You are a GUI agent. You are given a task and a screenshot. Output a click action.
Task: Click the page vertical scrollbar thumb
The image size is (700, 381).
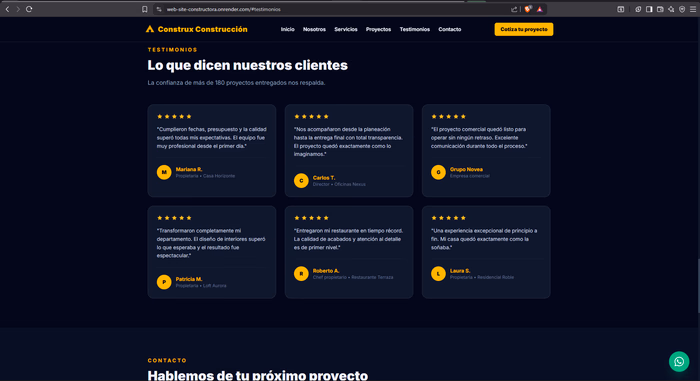click(x=698, y=286)
